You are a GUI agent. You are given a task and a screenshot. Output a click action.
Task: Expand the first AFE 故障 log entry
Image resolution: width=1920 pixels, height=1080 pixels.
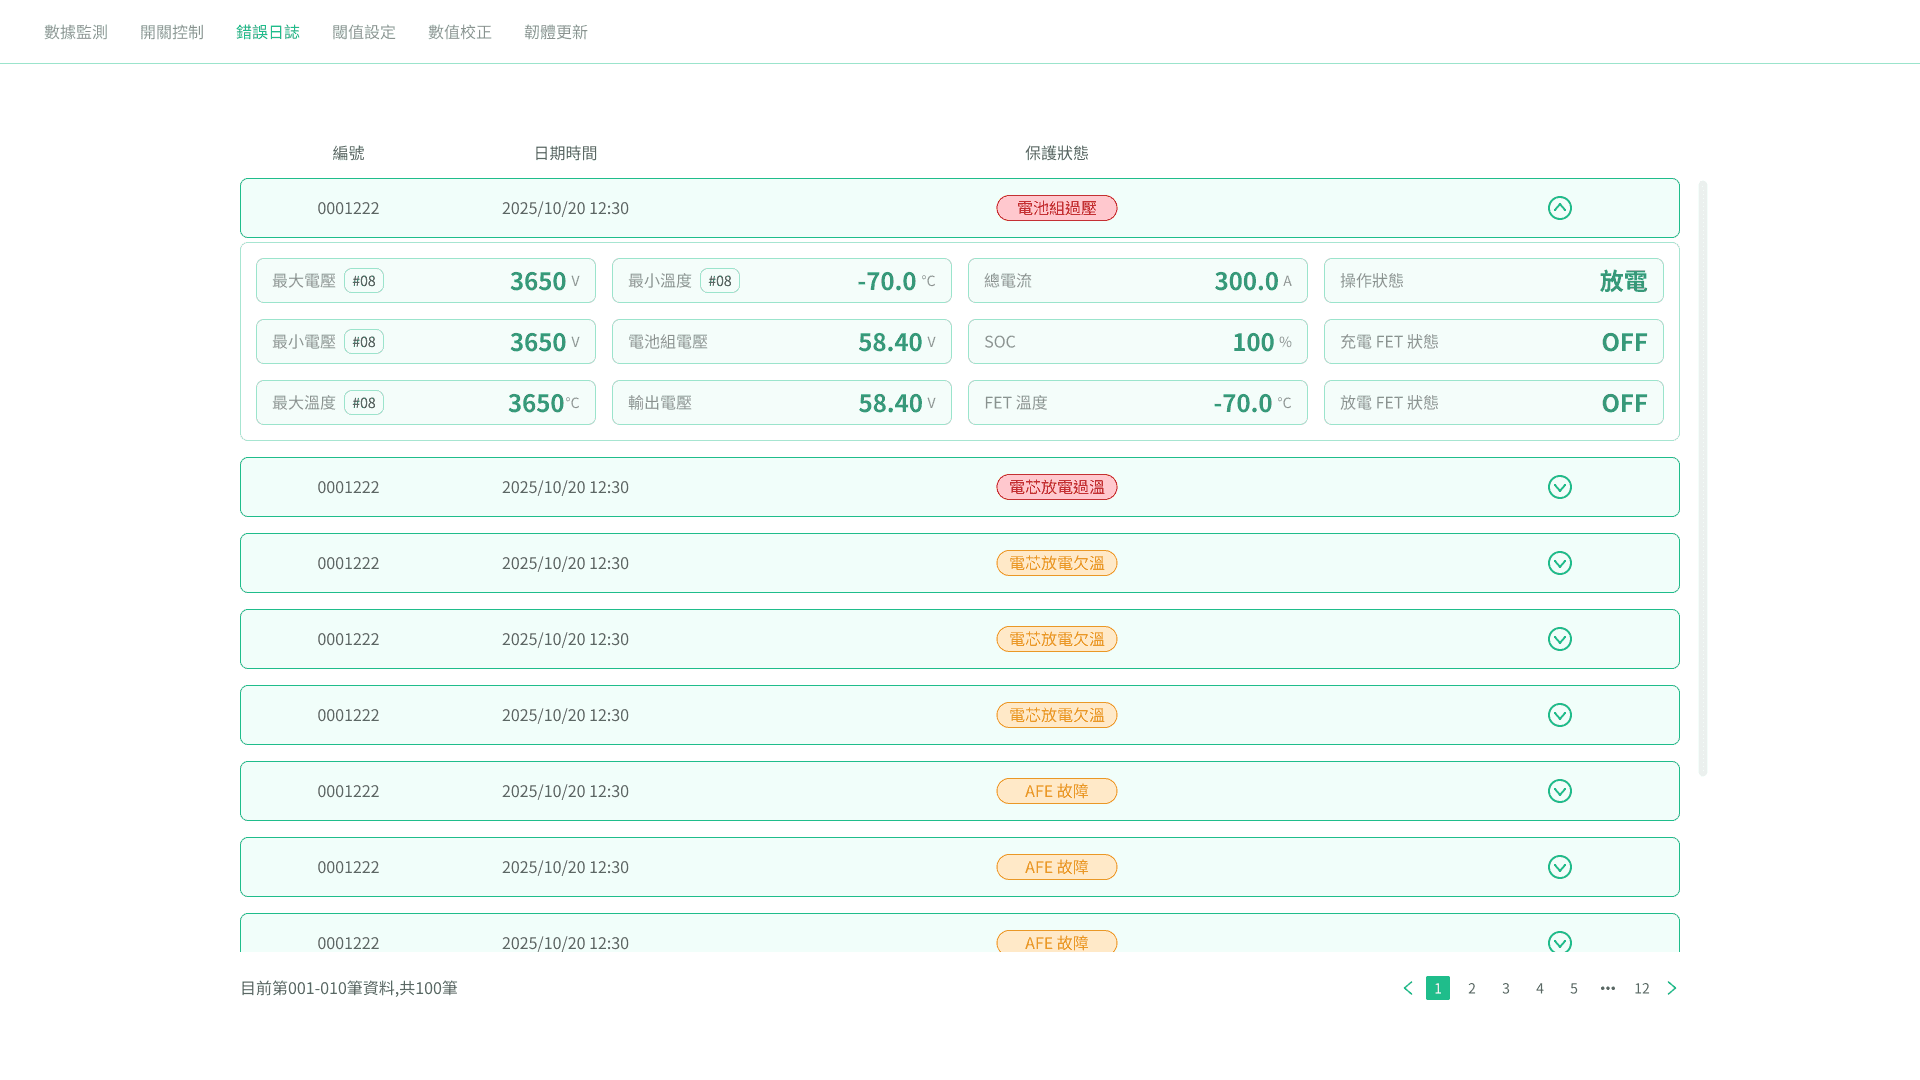[1559, 791]
